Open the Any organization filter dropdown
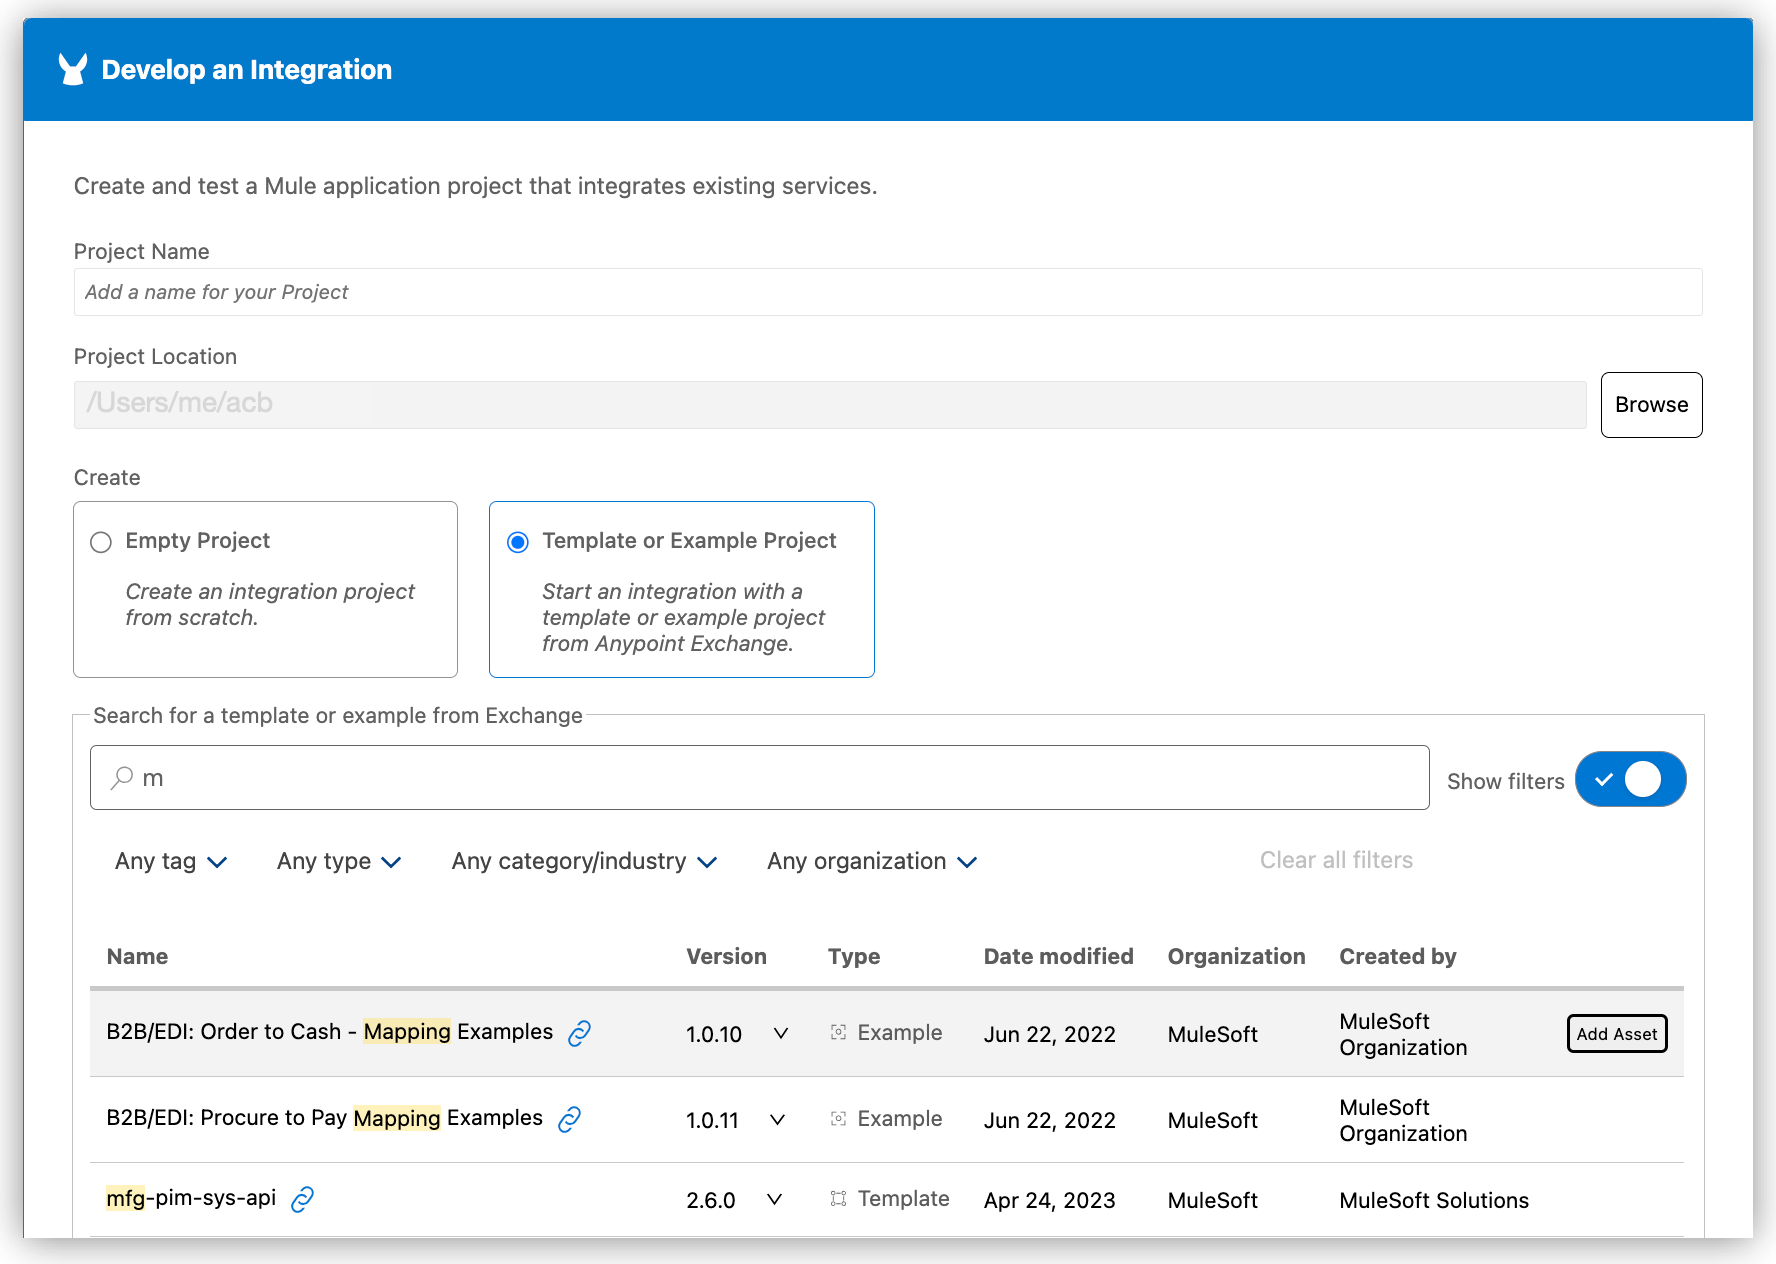This screenshot has height=1264, width=1776. coord(871,861)
